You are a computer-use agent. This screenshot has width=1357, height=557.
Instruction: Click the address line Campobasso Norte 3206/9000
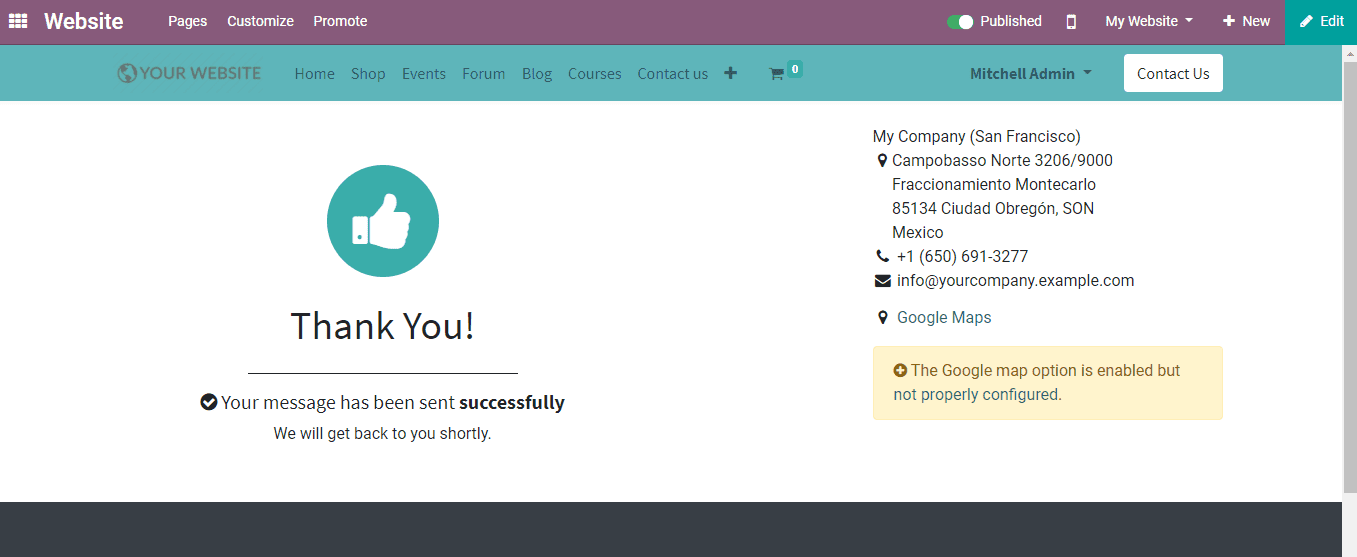click(1002, 160)
